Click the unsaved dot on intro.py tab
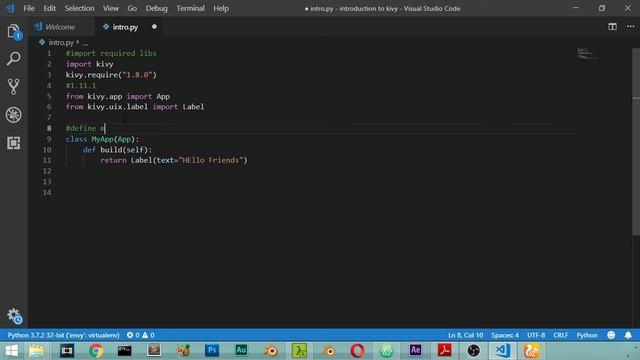The image size is (640, 360). 154,27
